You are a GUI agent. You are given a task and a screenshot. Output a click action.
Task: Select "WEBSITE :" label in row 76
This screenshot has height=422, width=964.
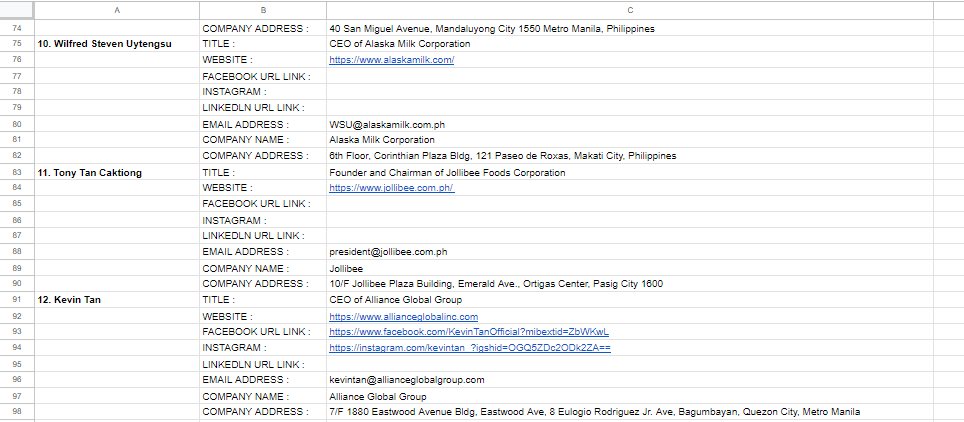coord(263,60)
